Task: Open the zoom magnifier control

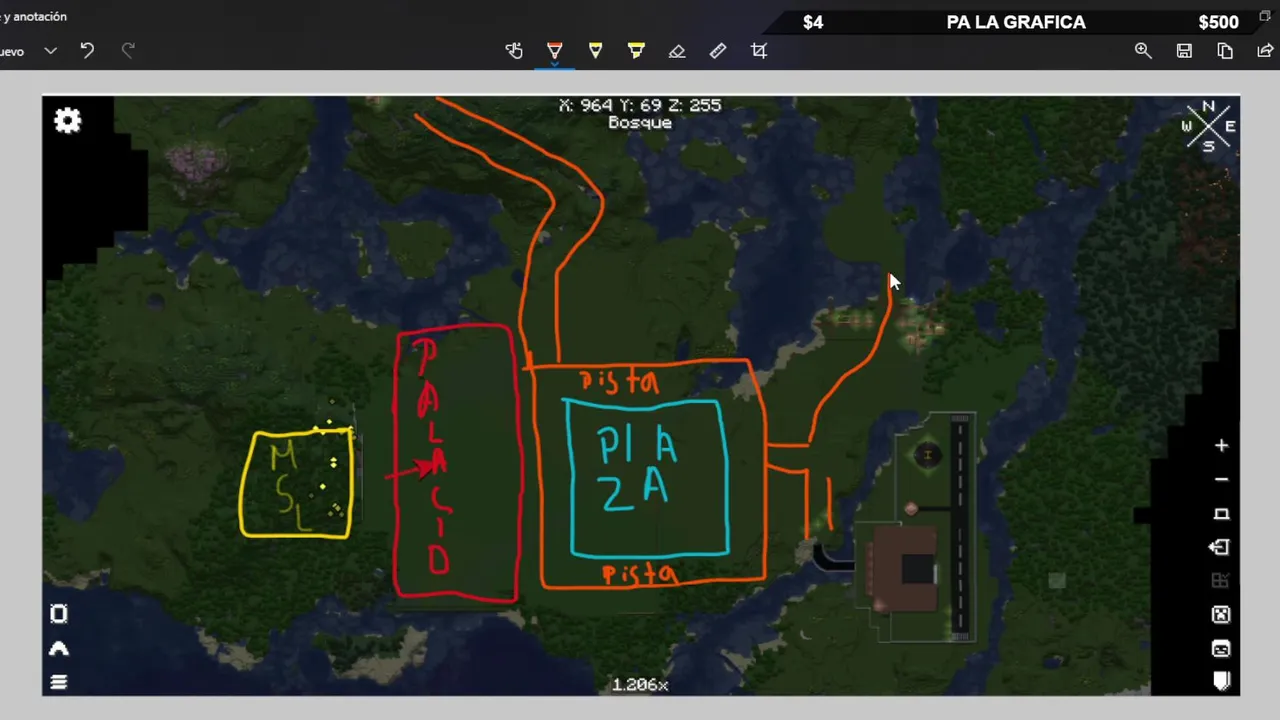Action: click(x=1143, y=51)
